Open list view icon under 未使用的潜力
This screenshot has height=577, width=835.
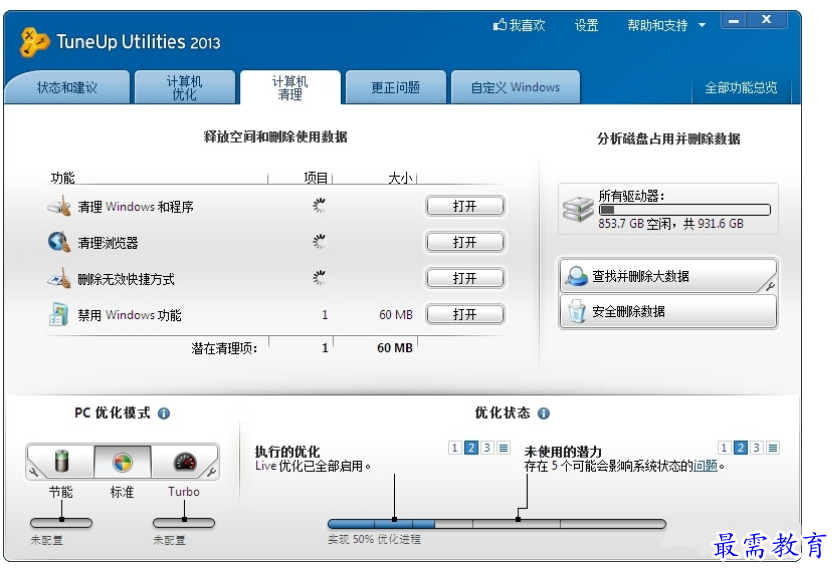(x=773, y=448)
